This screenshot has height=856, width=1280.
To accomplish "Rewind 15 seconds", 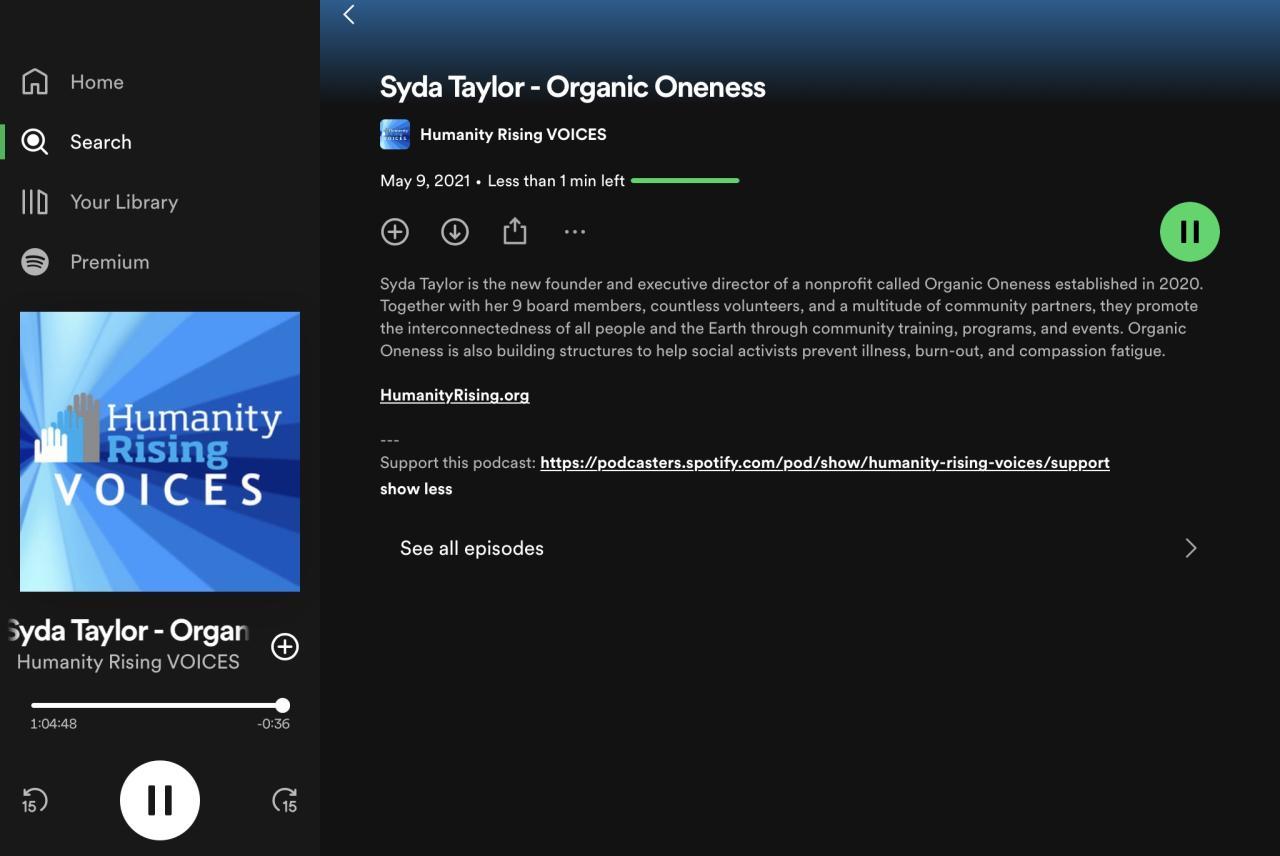I will [x=35, y=801].
